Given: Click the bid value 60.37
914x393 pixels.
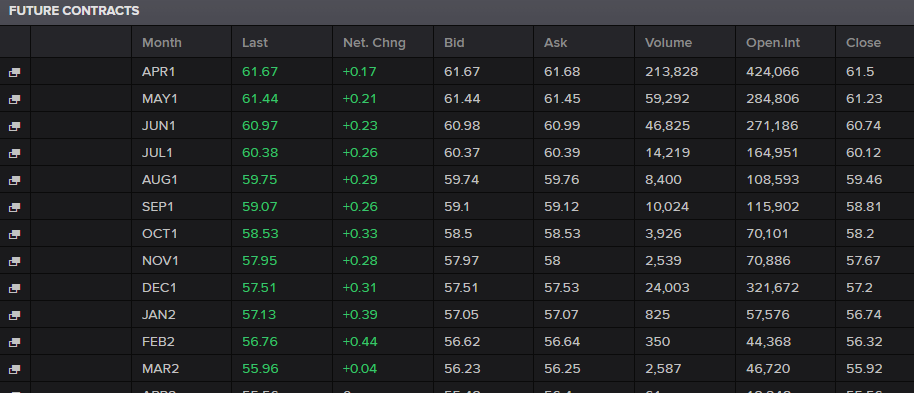Looking at the screenshot, I should tap(462, 153).
